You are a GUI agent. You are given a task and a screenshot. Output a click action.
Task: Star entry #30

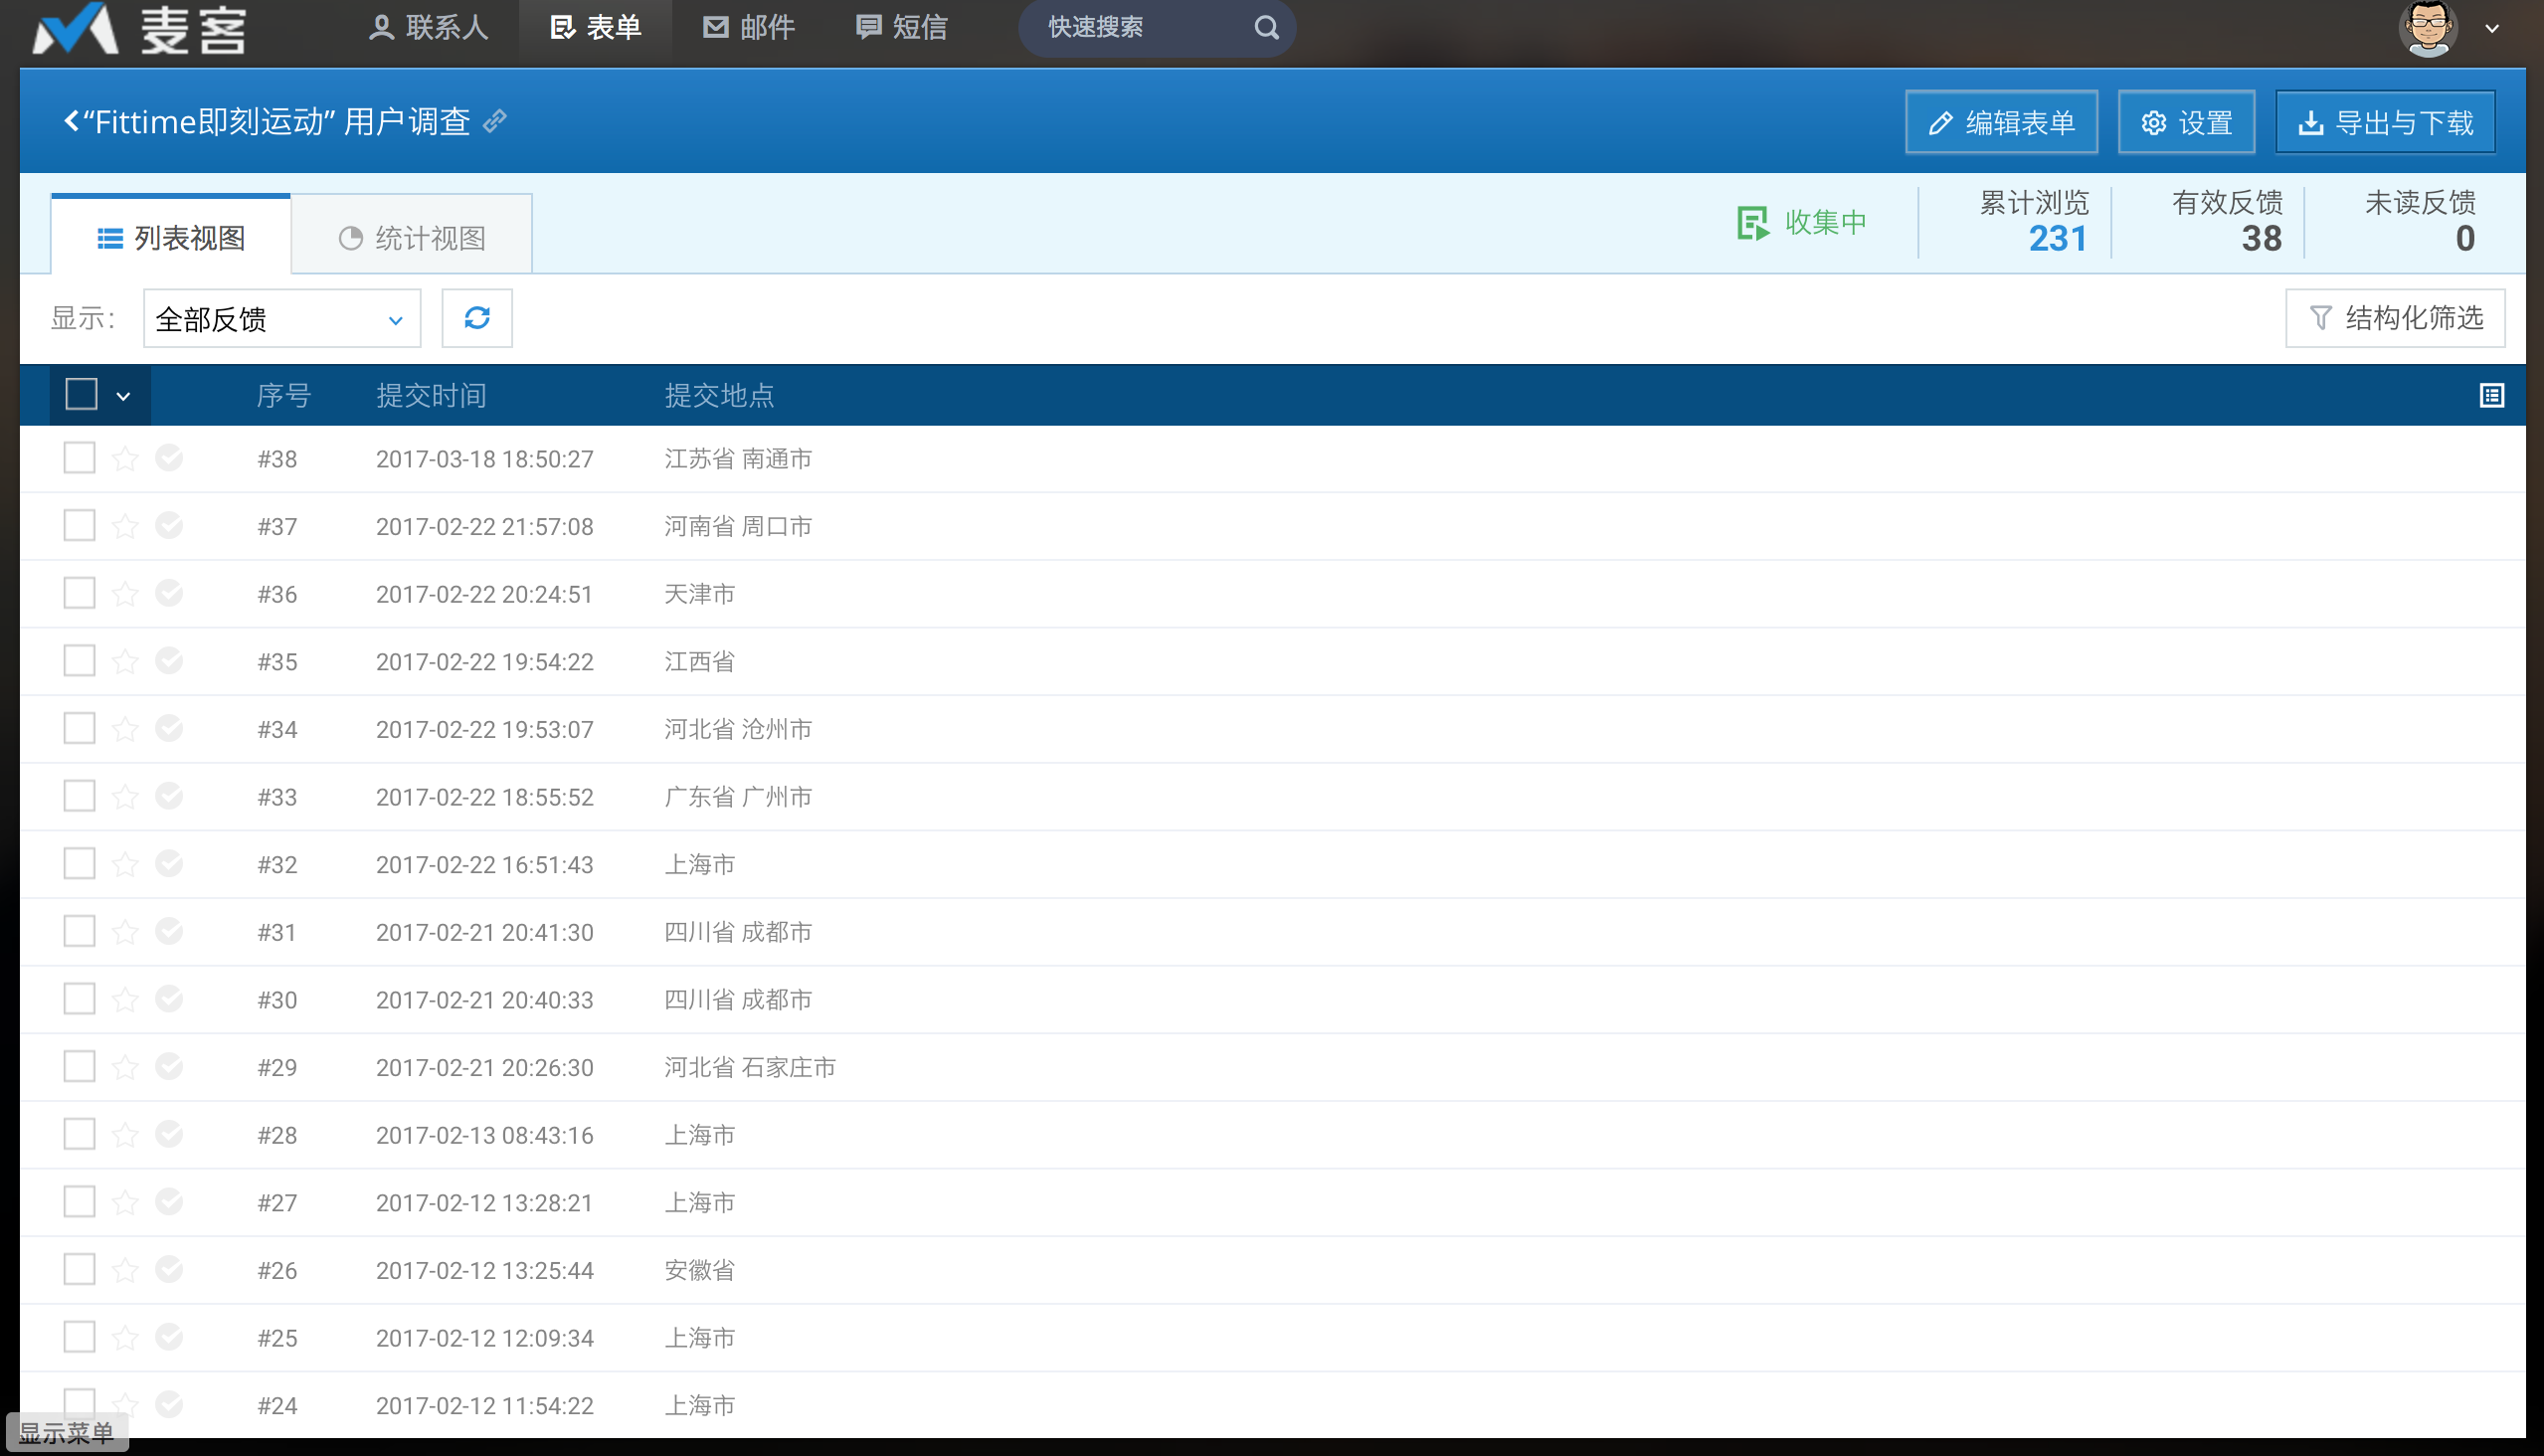click(x=125, y=999)
